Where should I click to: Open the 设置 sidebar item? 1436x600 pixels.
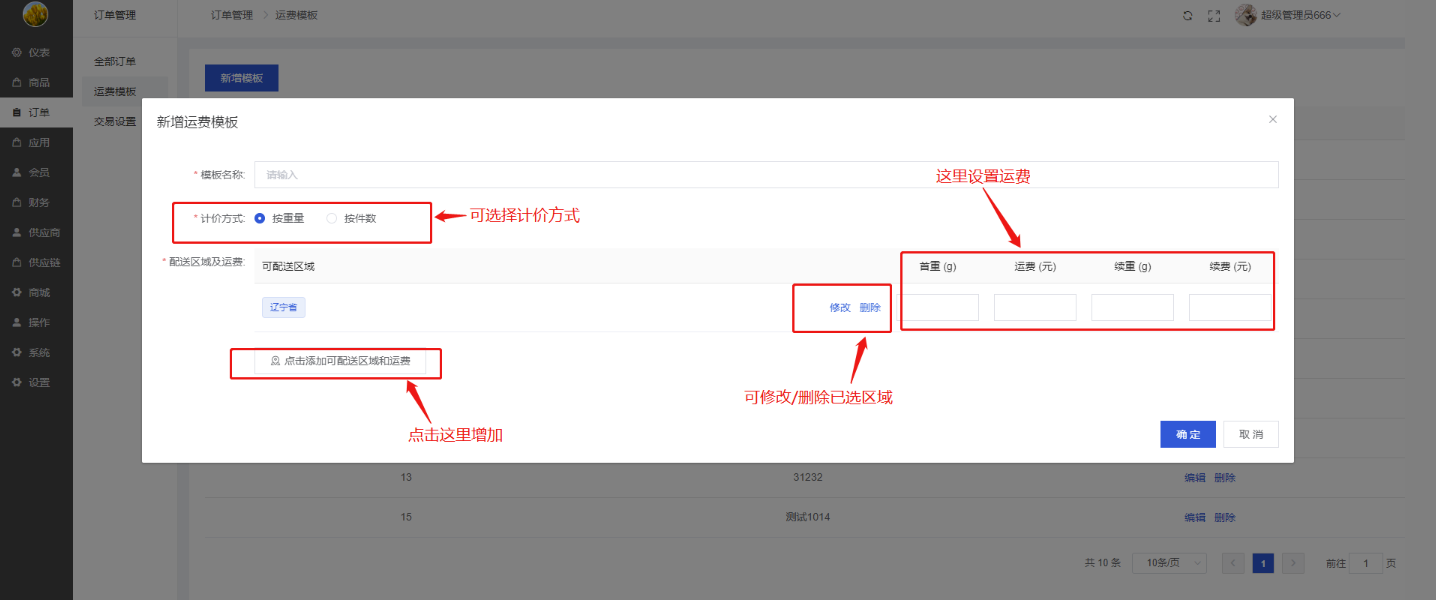[x=37, y=382]
